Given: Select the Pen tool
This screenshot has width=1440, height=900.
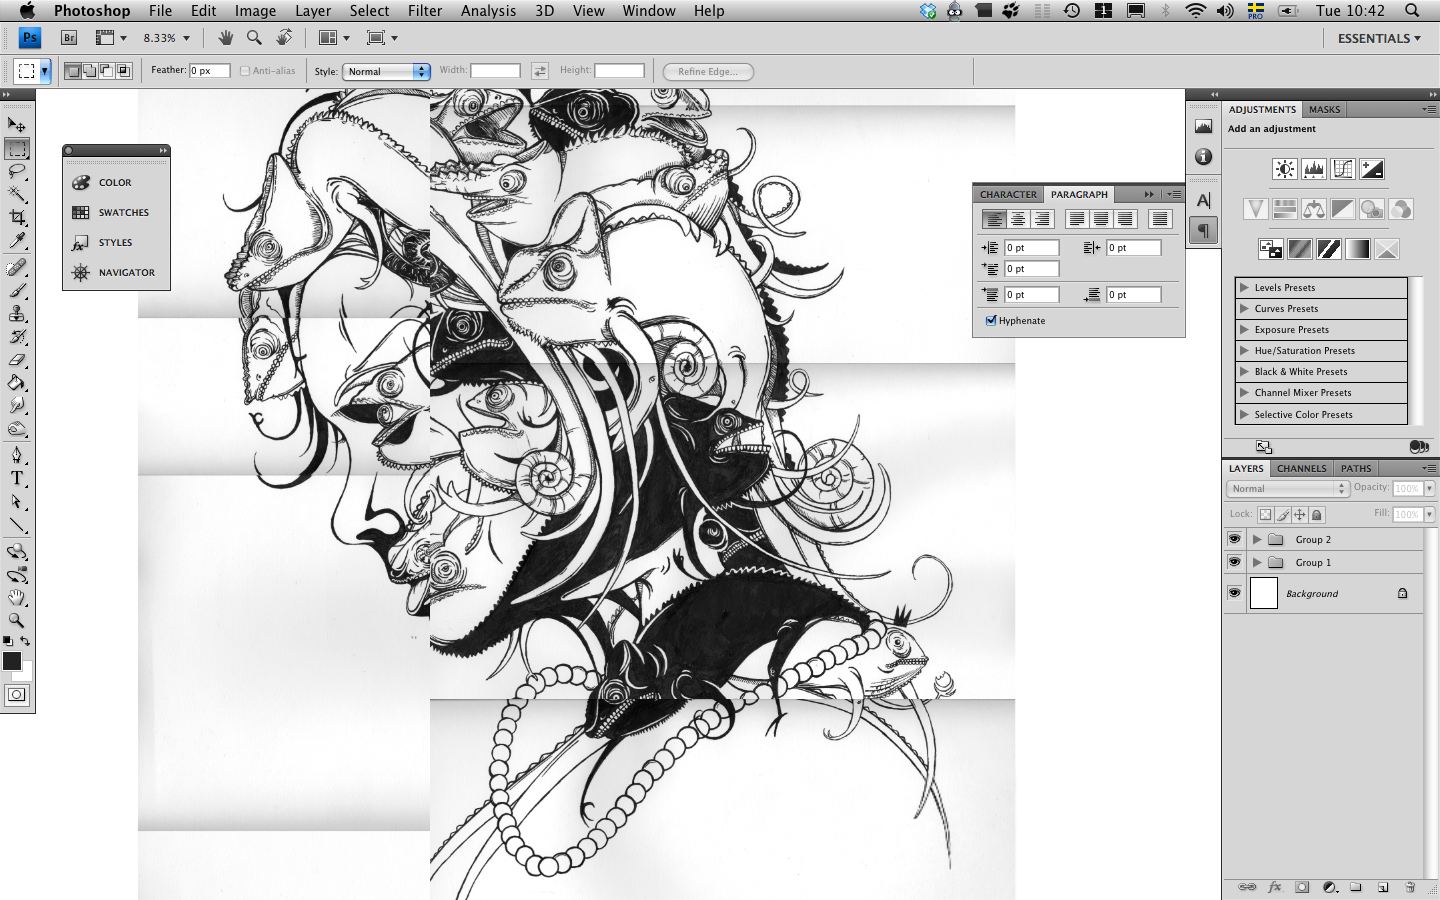Looking at the screenshot, I should [x=17, y=455].
